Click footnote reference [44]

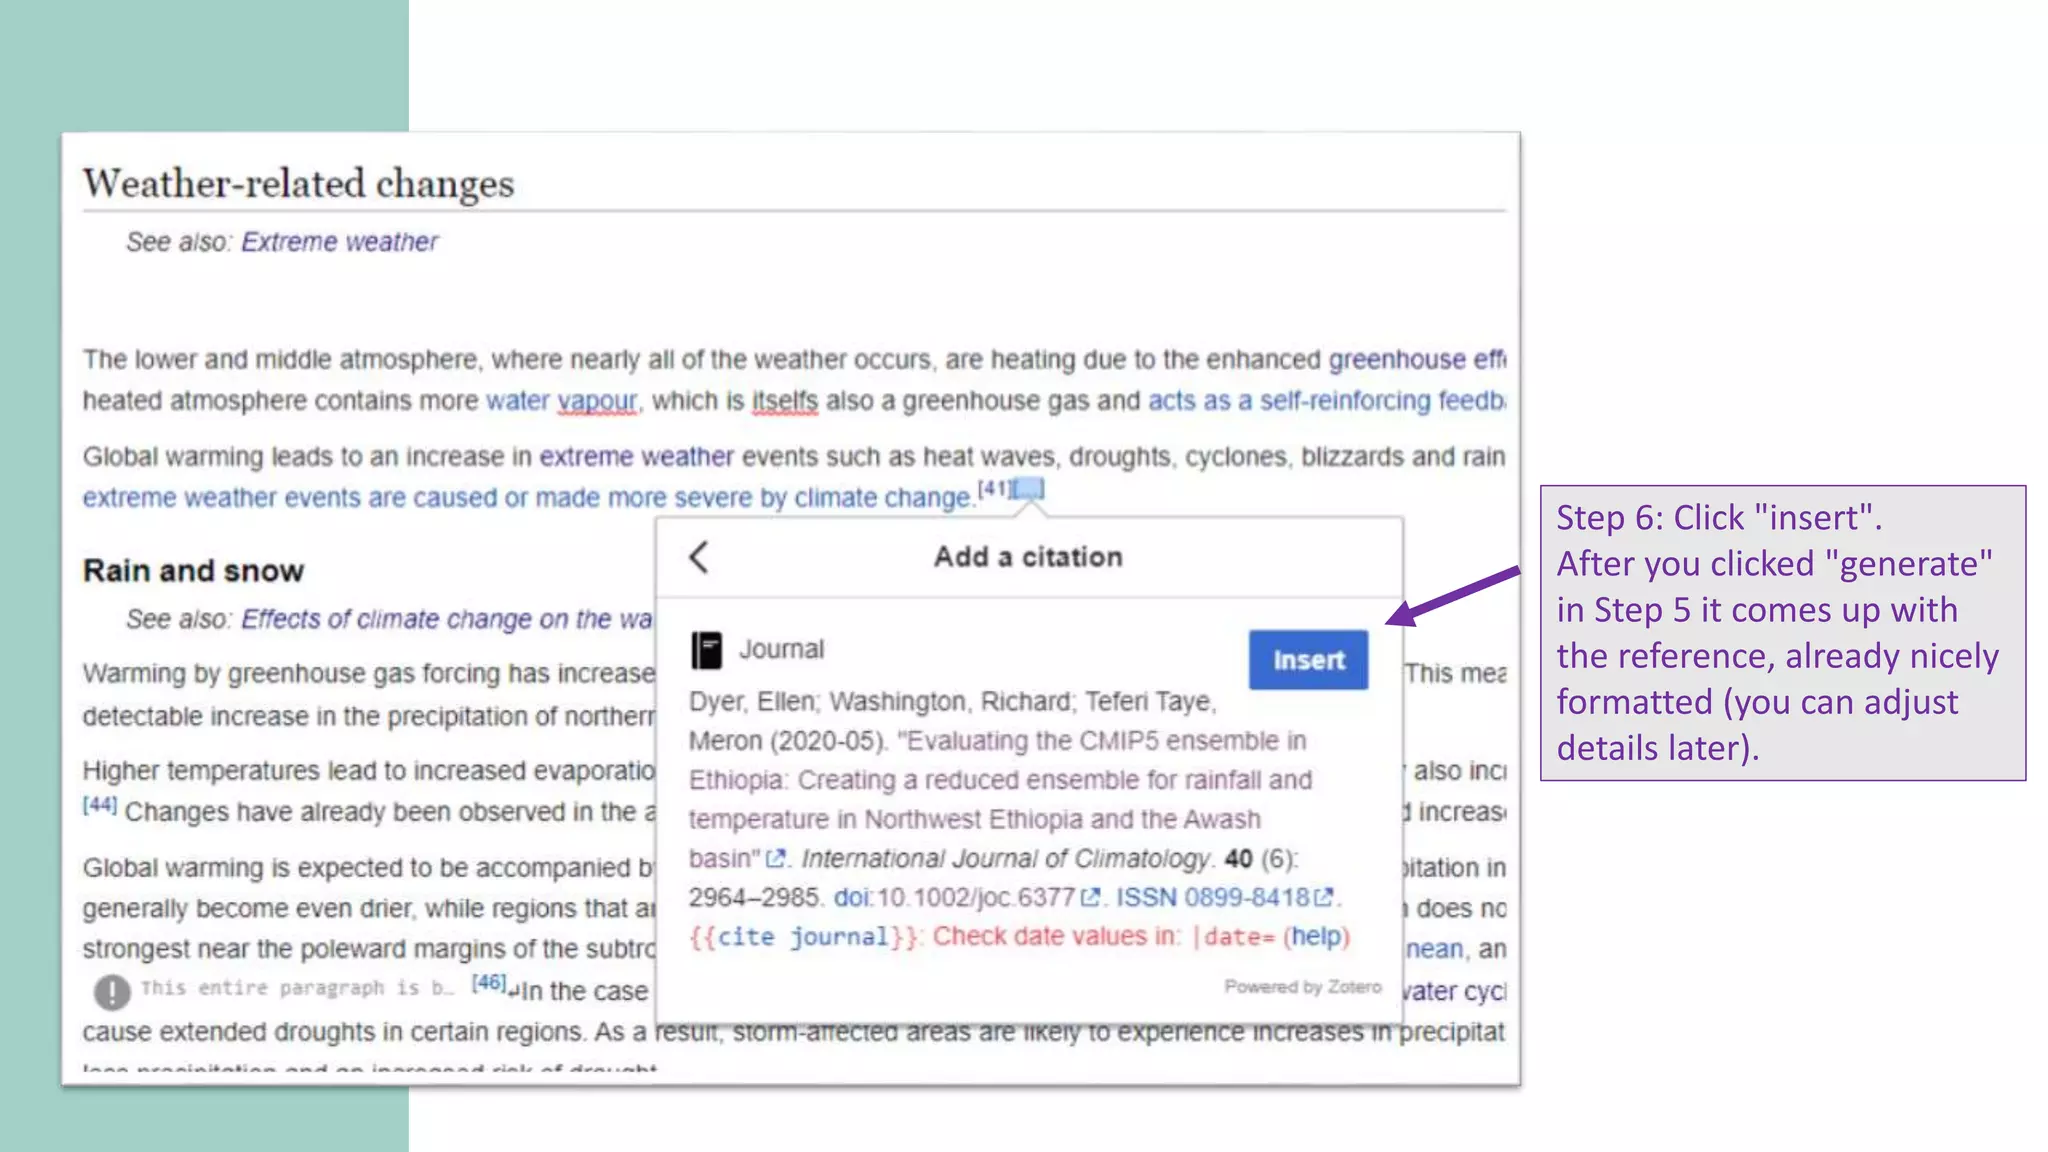[99, 805]
